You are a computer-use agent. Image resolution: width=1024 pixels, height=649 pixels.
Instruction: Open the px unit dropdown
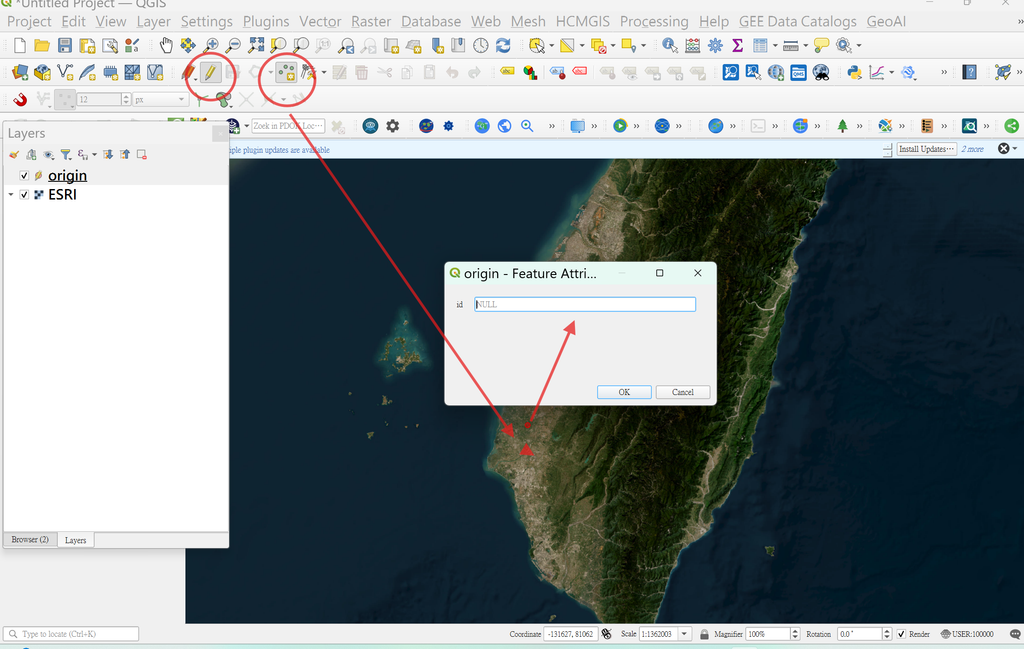click(x=161, y=99)
